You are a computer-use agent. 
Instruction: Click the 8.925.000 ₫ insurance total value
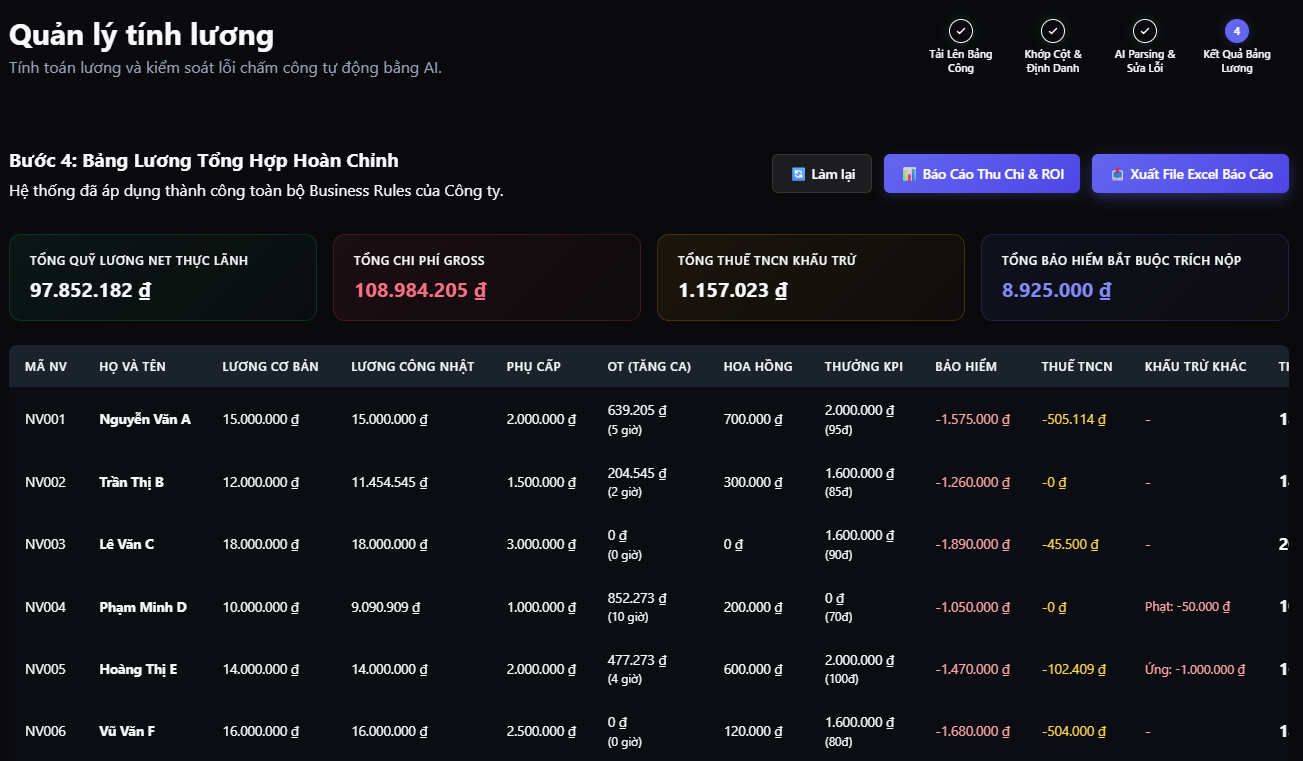point(1057,291)
